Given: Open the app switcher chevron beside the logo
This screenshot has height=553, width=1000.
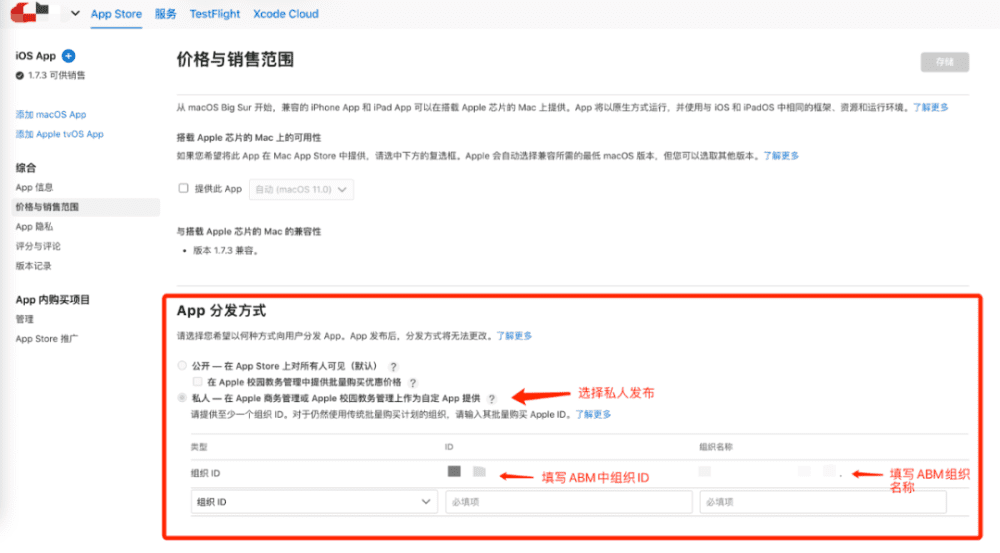Looking at the screenshot, I should (75, 13).
